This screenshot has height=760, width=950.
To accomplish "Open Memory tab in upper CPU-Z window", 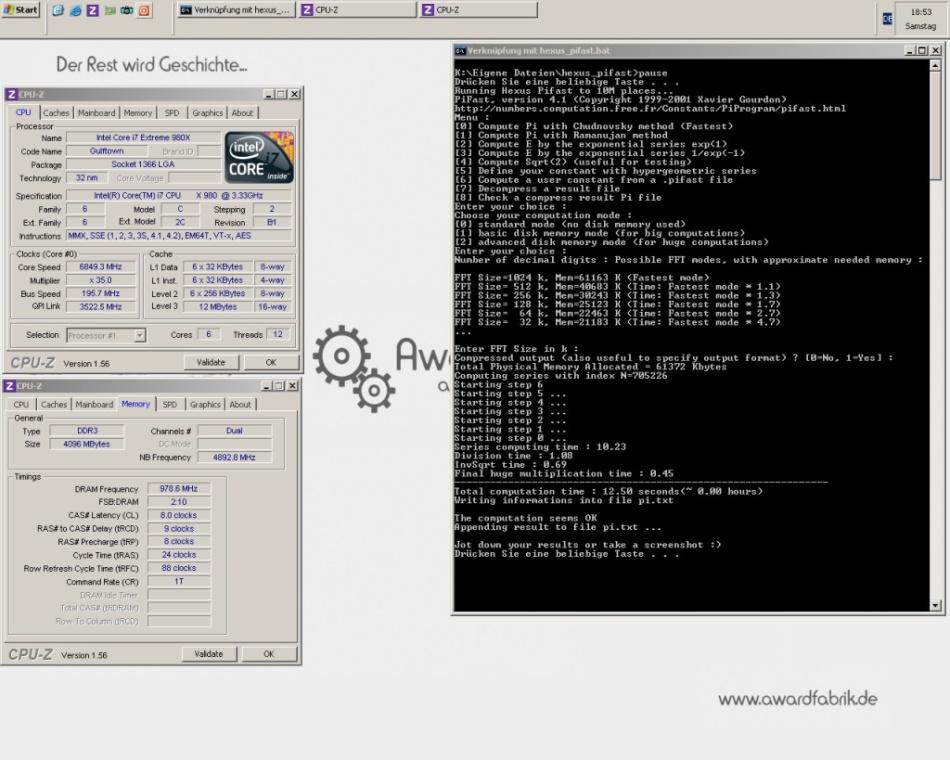I will tap(138, 113).
